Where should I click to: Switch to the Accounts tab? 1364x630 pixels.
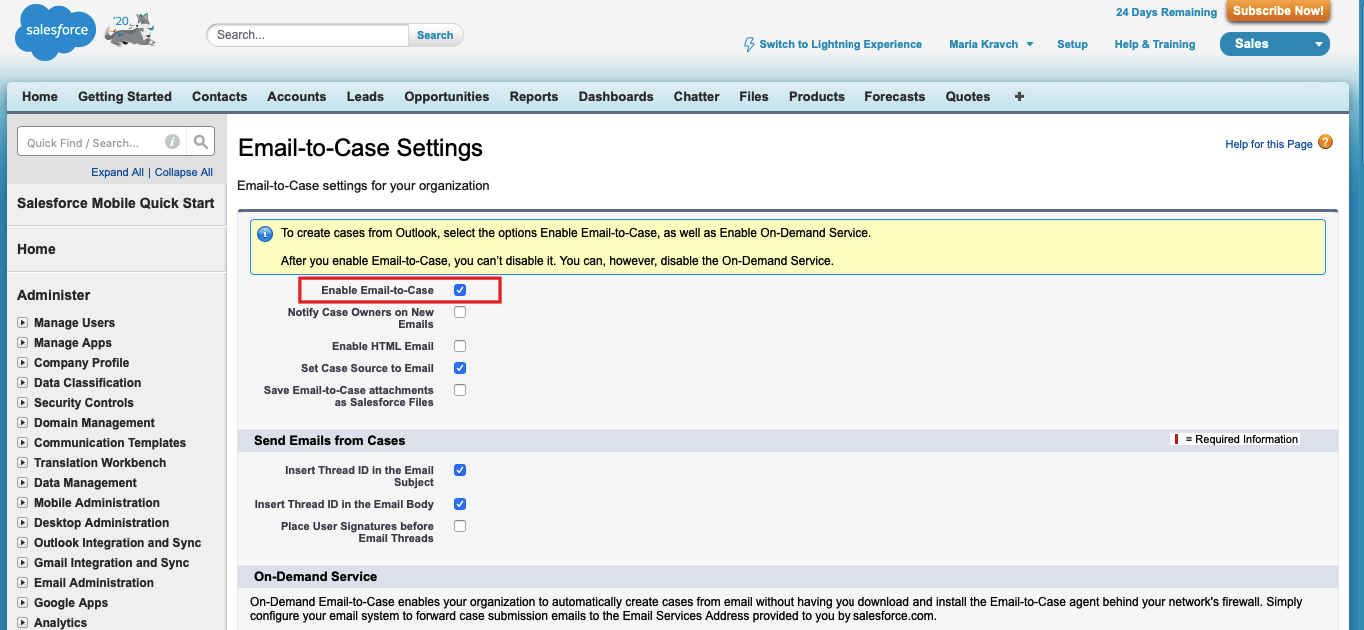(x=296, y=97)
